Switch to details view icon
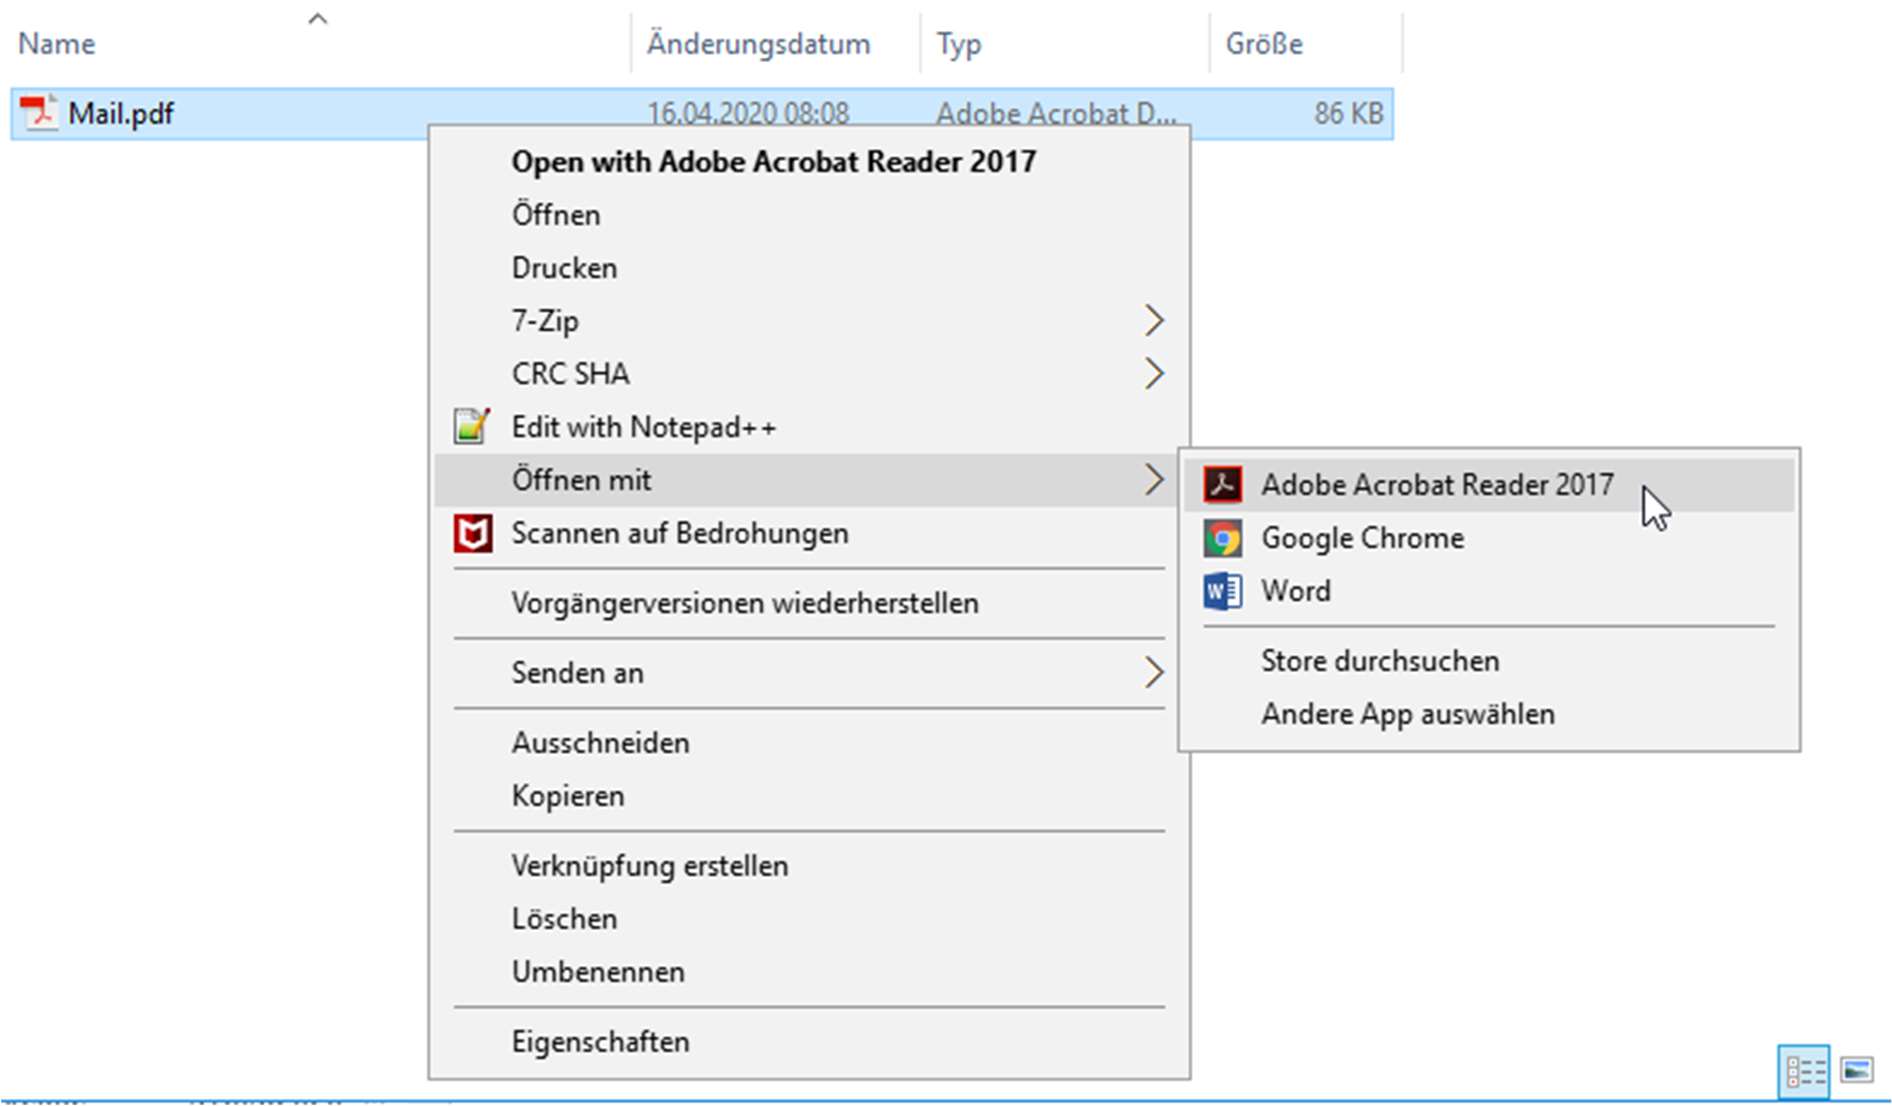 point(1804,1072)
